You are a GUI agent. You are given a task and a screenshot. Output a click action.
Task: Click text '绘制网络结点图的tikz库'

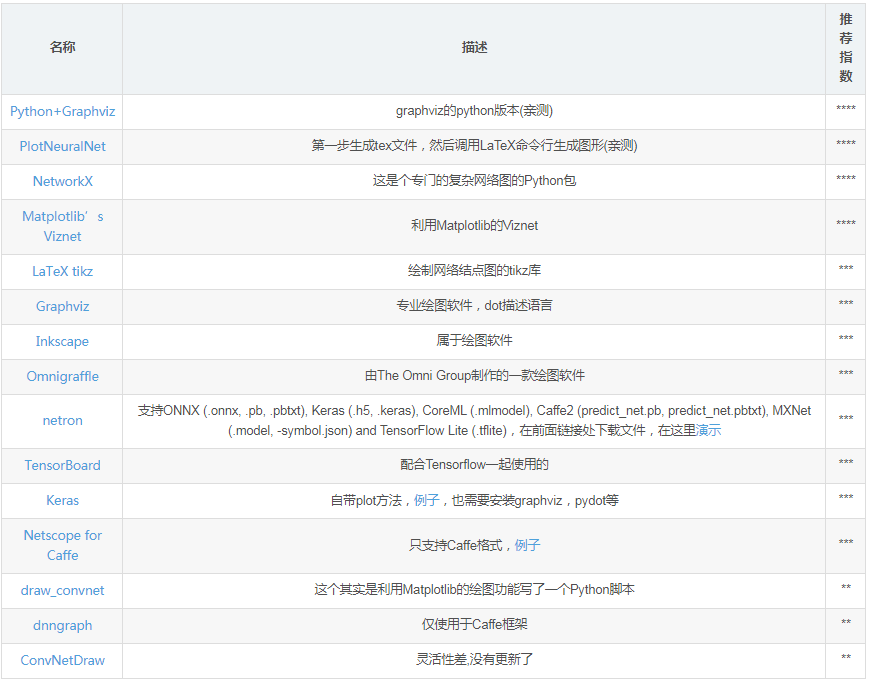point(474,271)
